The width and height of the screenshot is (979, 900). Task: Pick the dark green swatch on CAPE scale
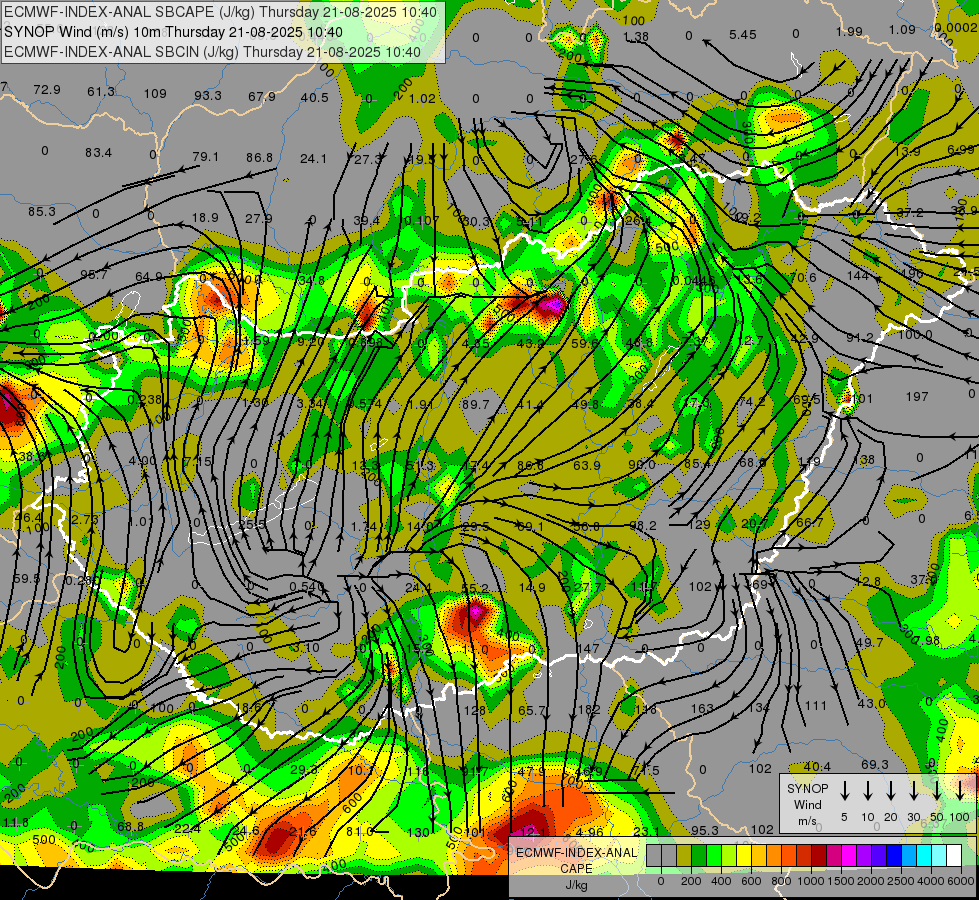point(699,856)
